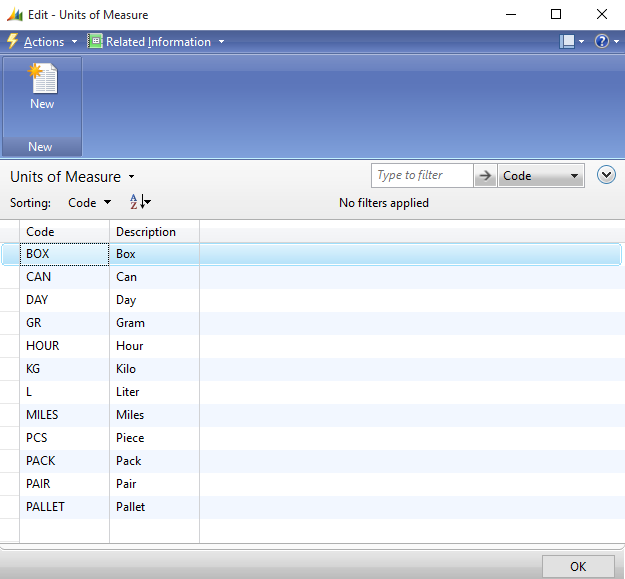
Task: Select the HOUR code cell
Action: (65, 346)
